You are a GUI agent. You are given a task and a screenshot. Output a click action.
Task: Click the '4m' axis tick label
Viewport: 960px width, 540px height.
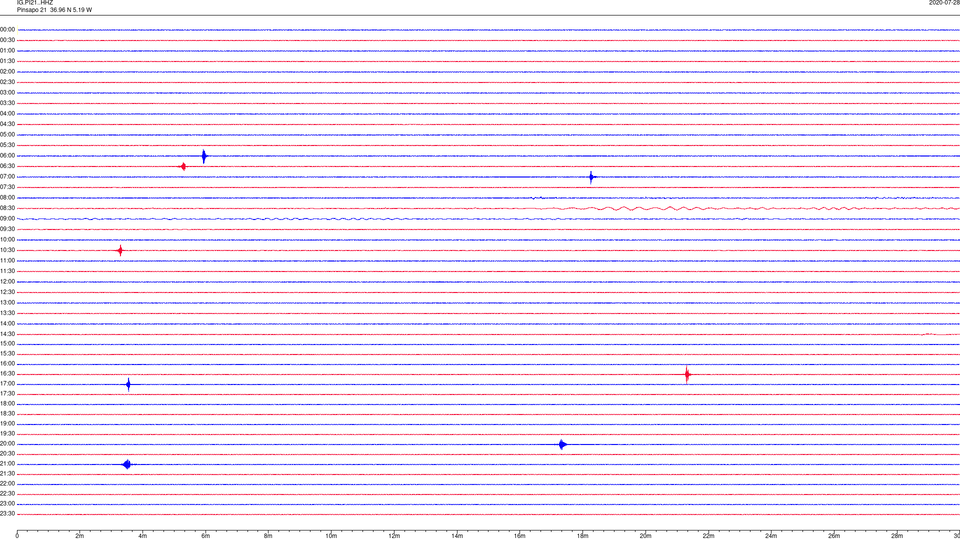click(143, 536)
